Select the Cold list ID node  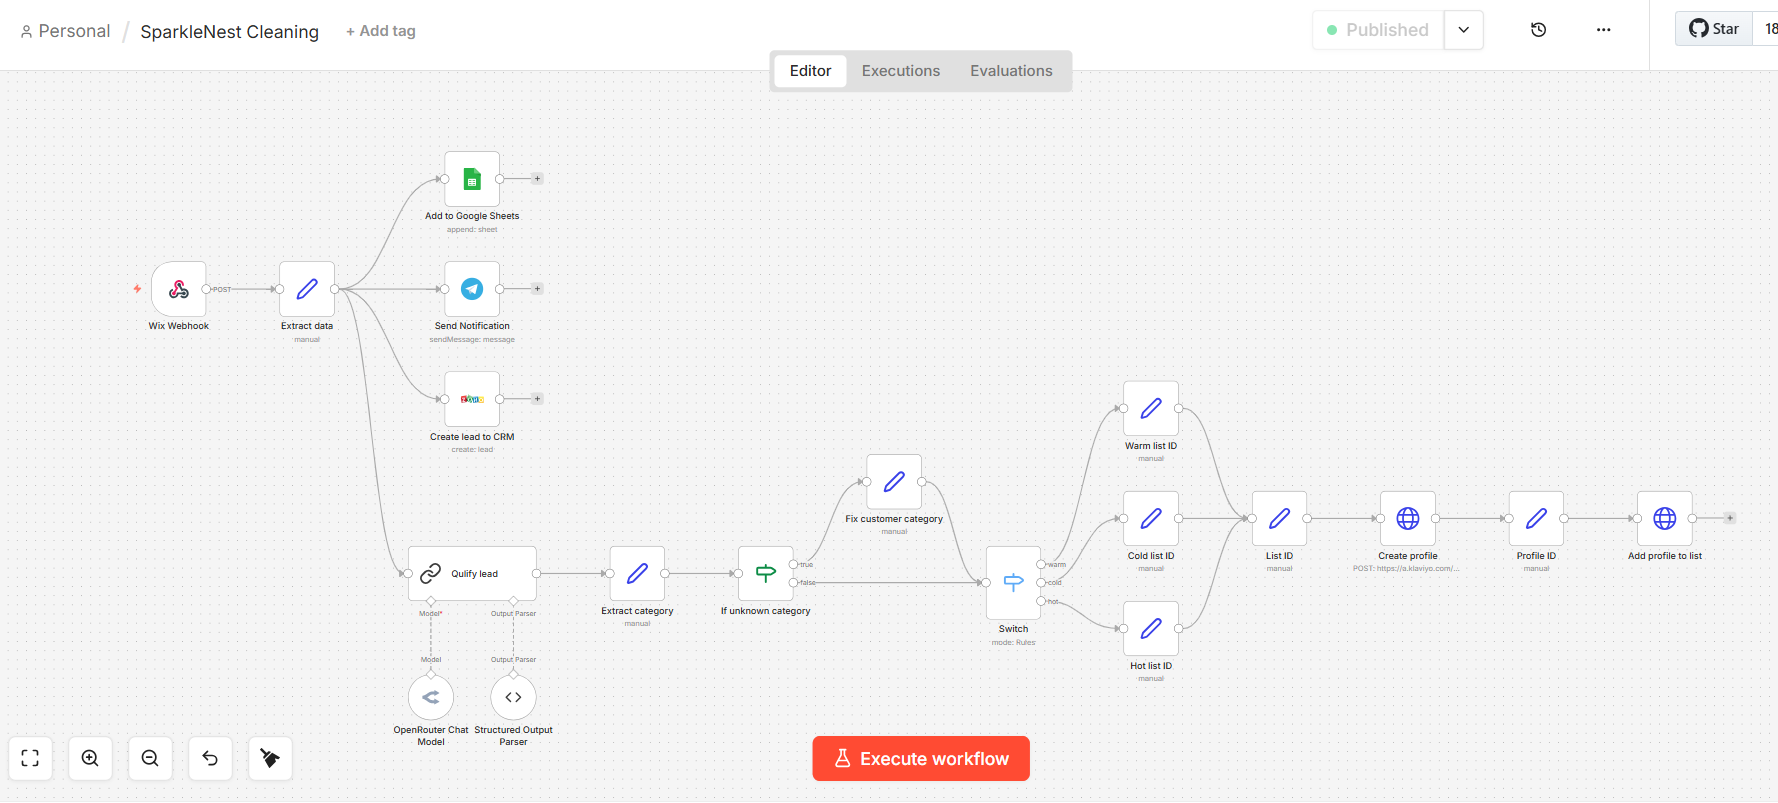coord(1151,519)
